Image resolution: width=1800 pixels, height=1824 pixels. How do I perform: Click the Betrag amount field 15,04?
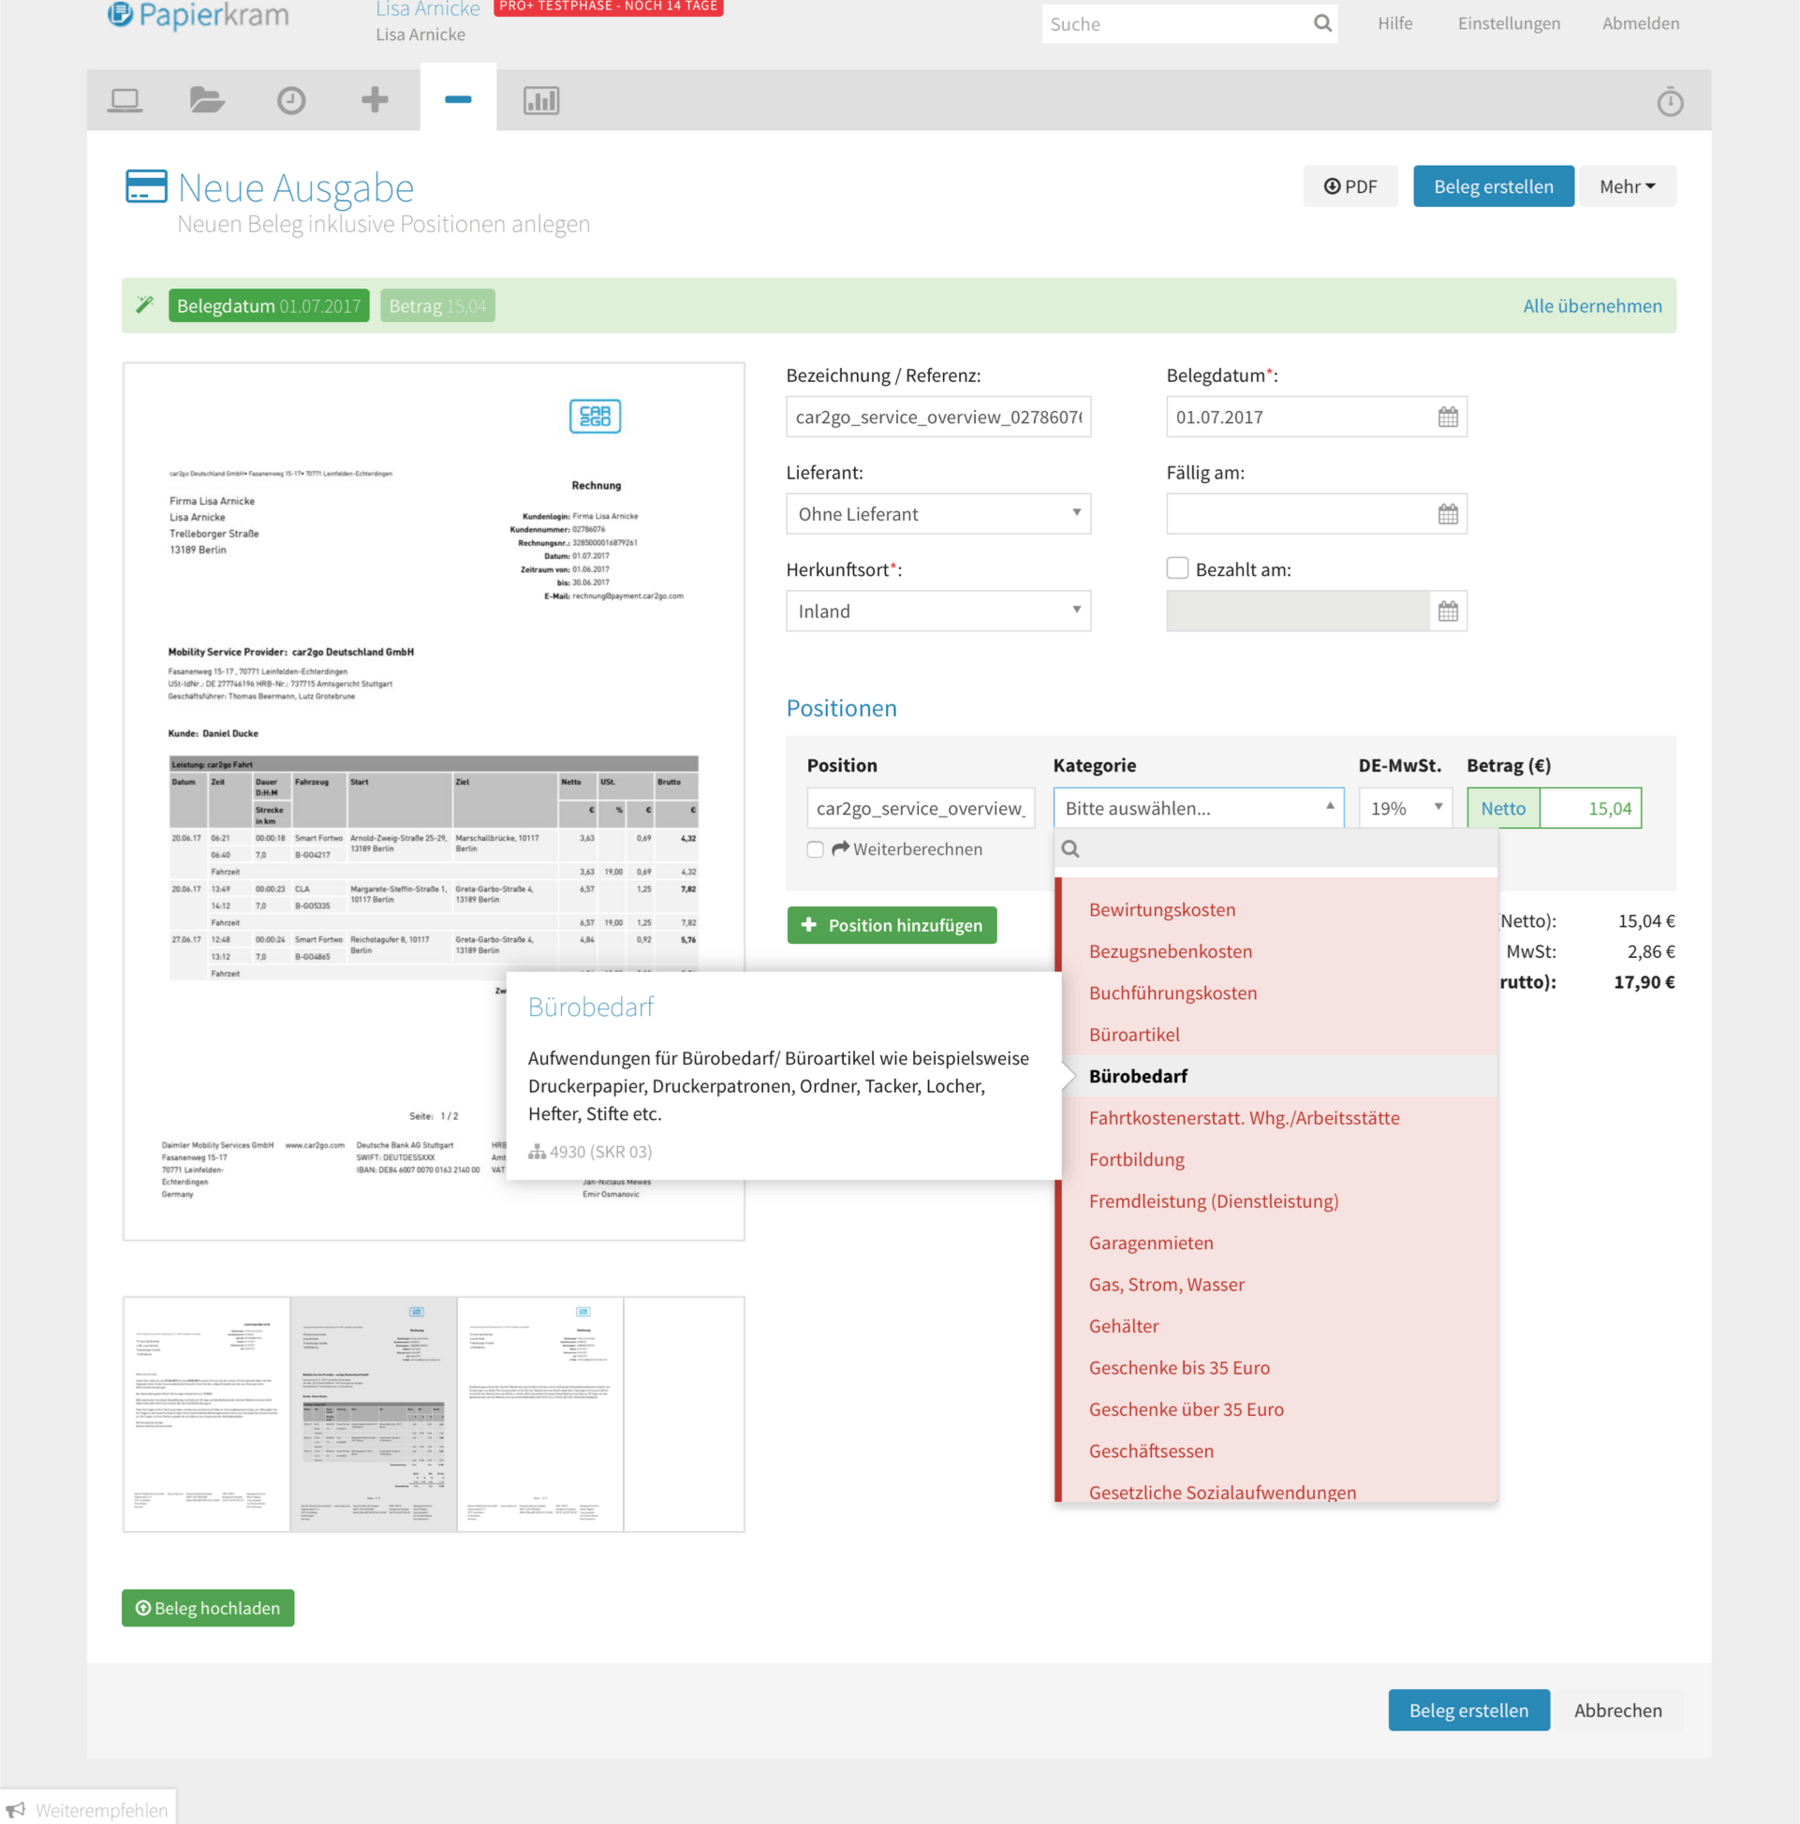tap(1590, 808)
